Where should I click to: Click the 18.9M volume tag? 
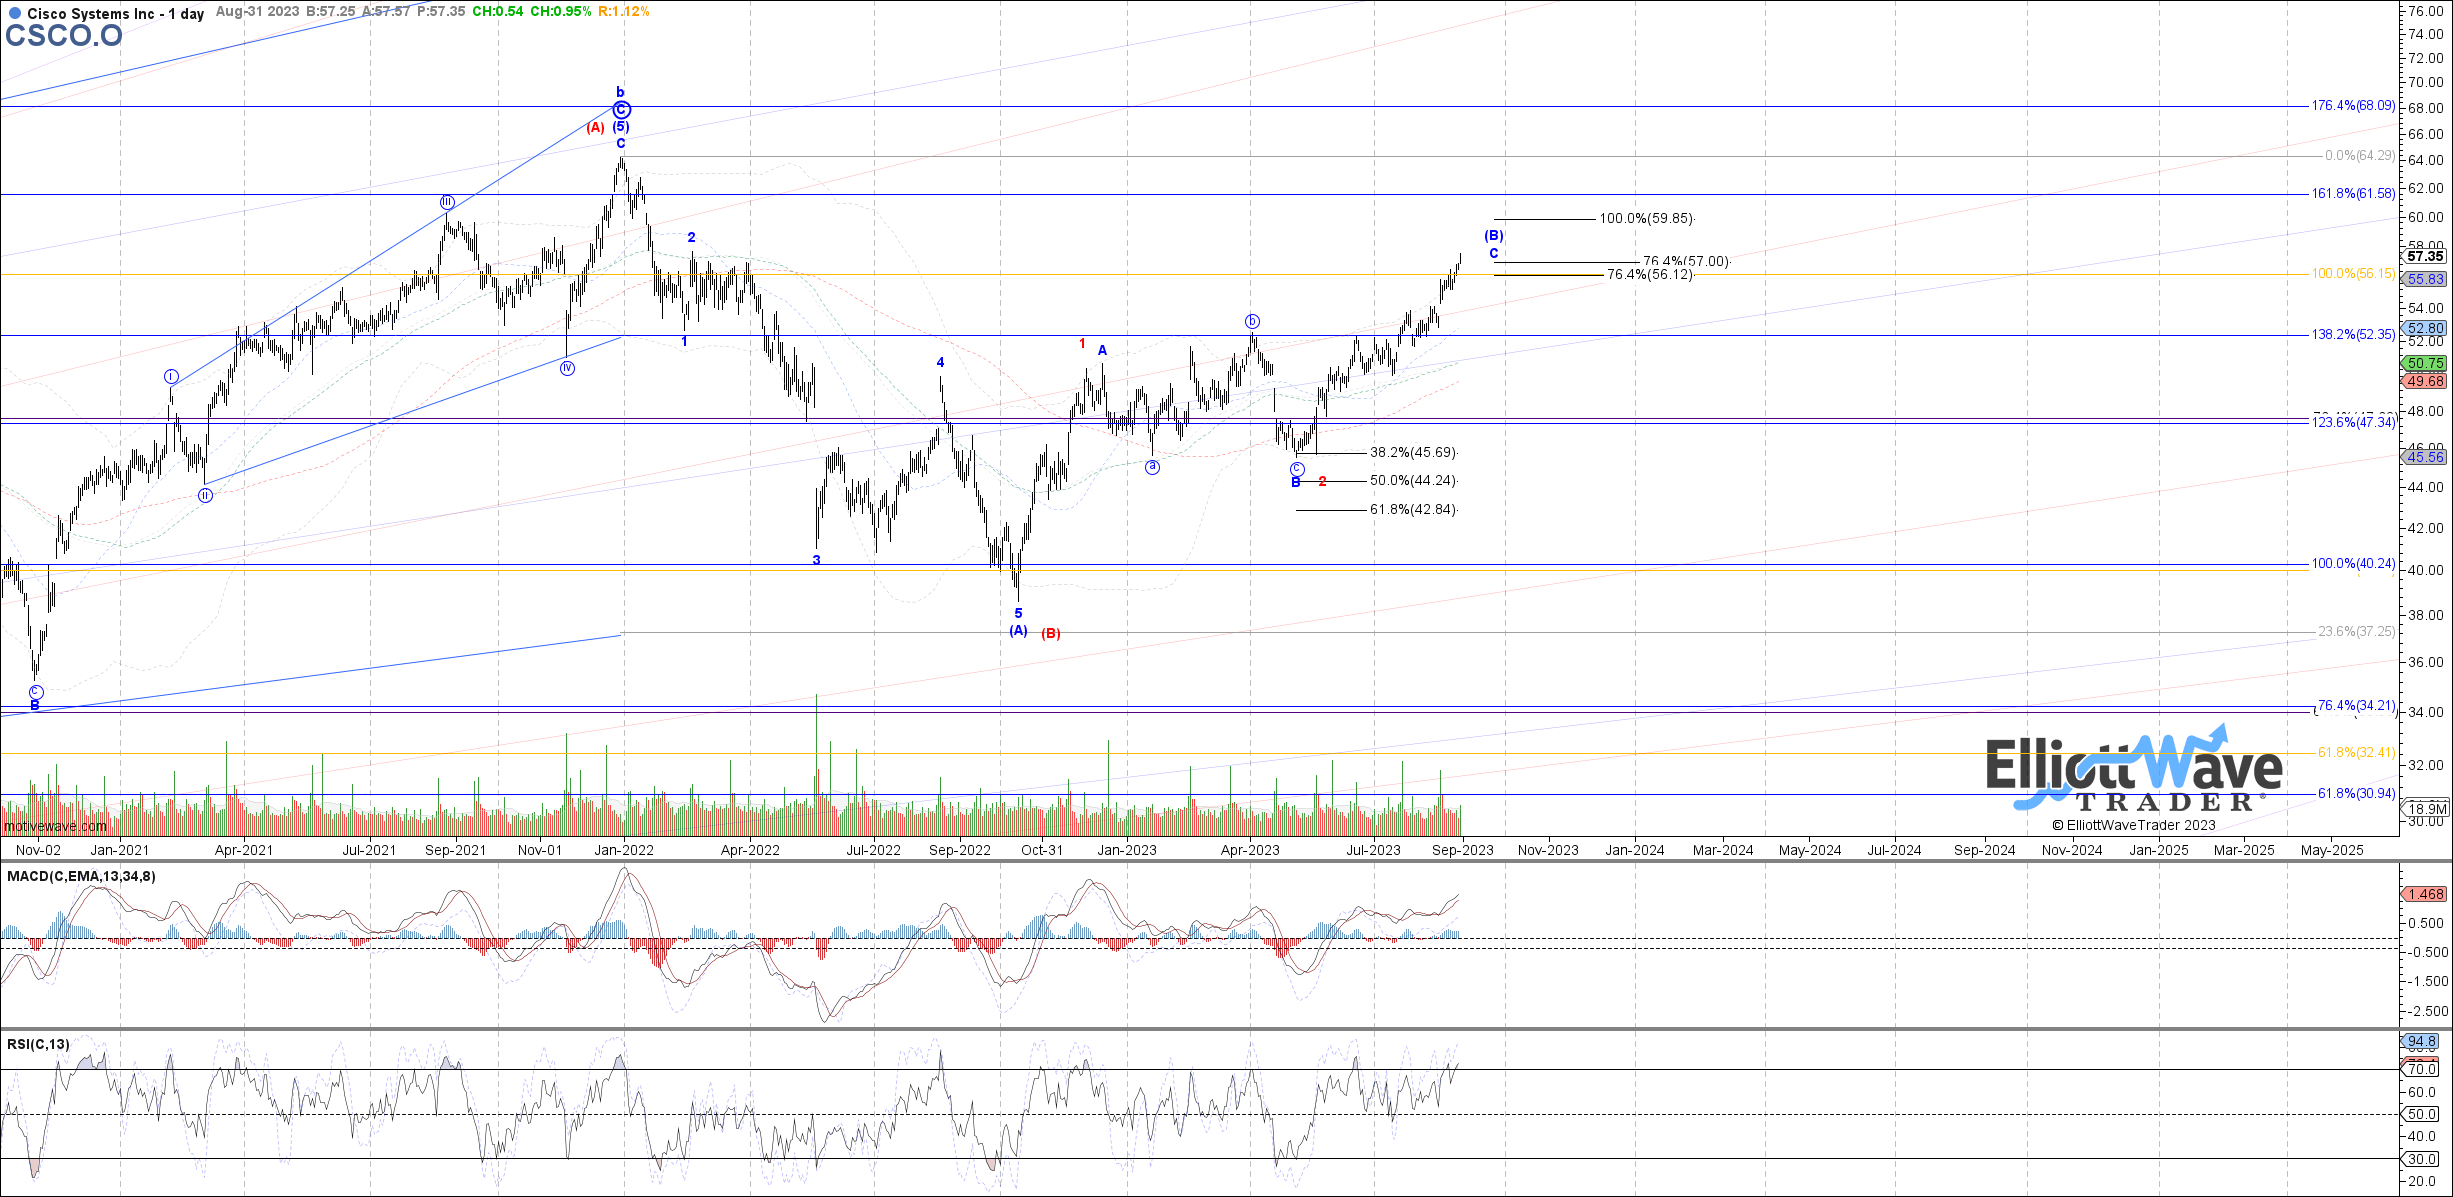tap(2427, 809)
